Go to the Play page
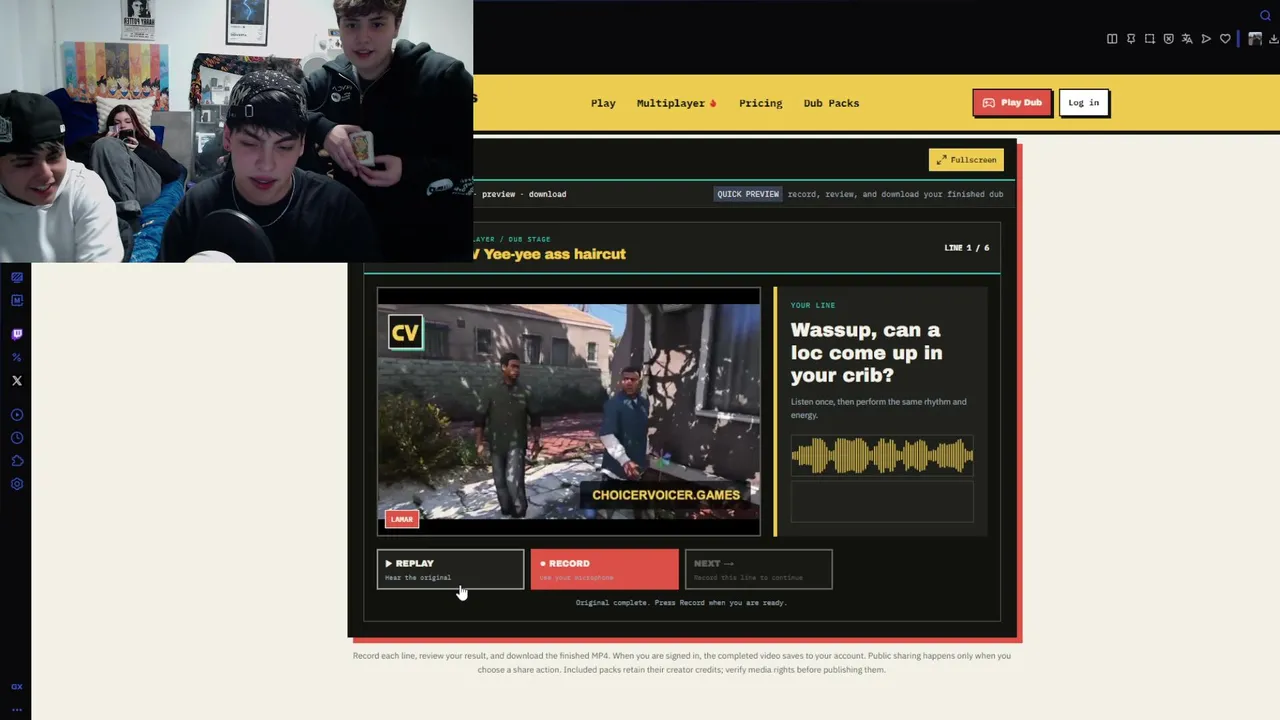The width and height of the screenshot is (1280, 720). click(x=603, y=103)
